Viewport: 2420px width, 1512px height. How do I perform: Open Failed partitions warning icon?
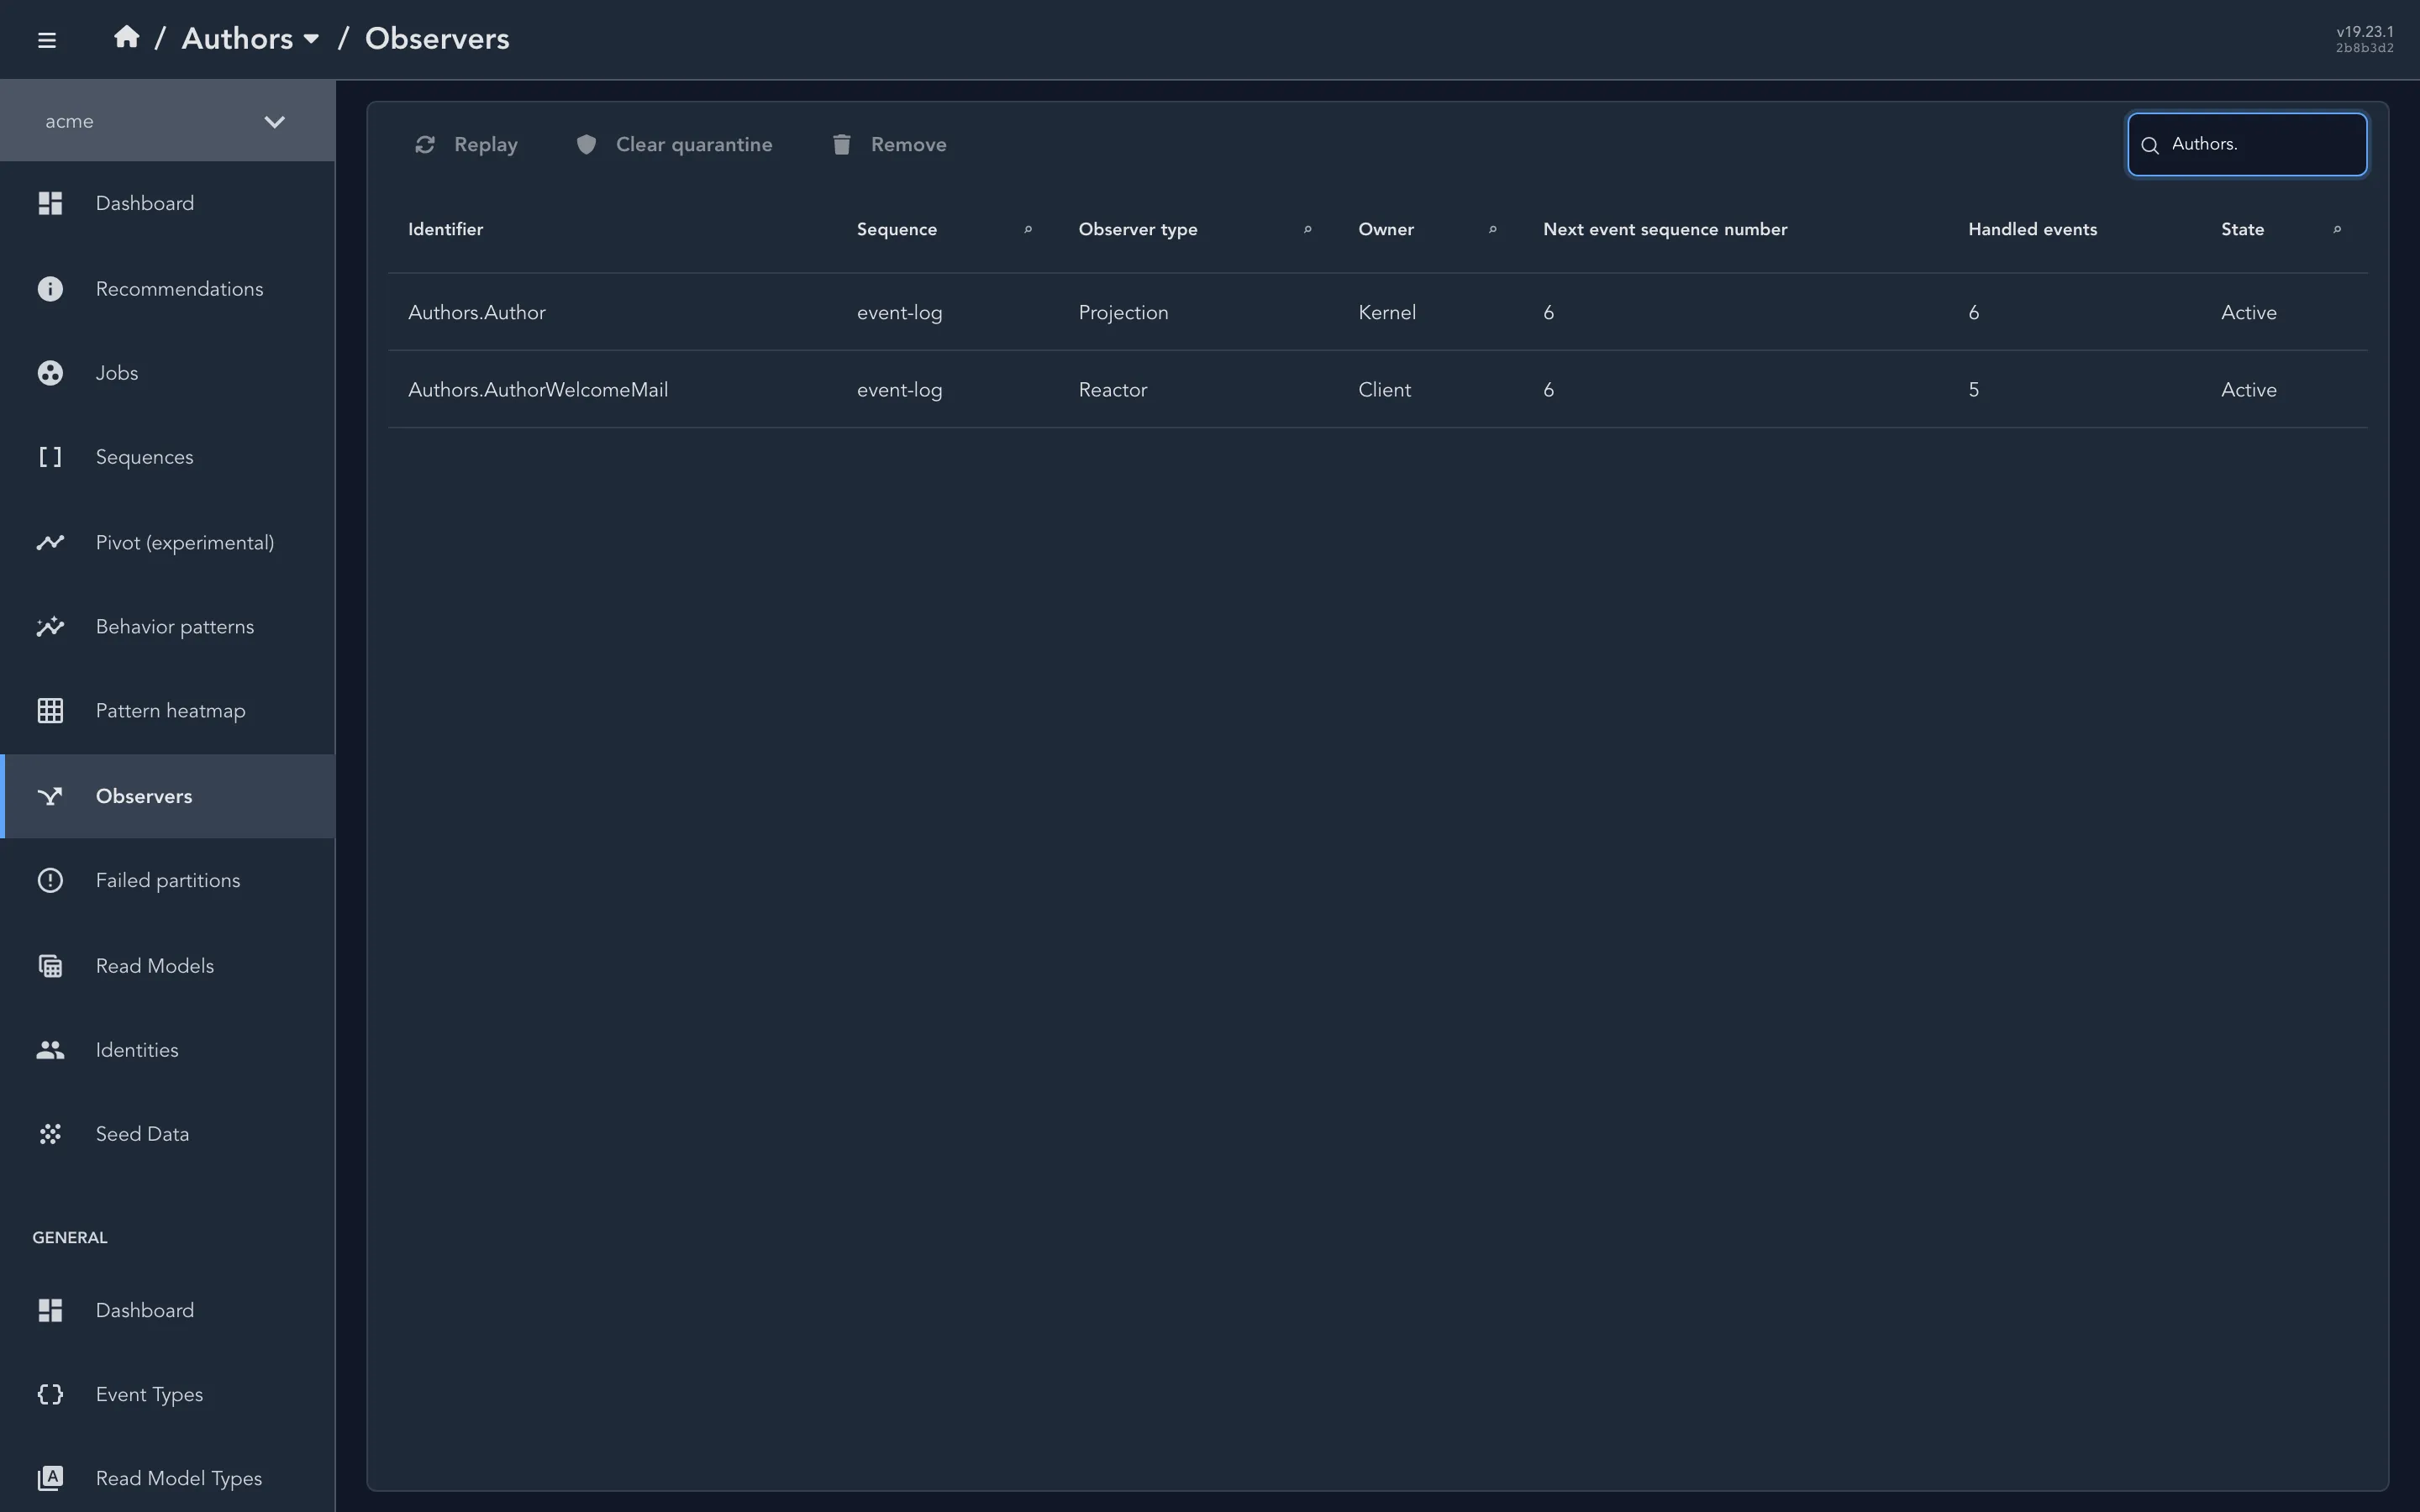point(50,880)
